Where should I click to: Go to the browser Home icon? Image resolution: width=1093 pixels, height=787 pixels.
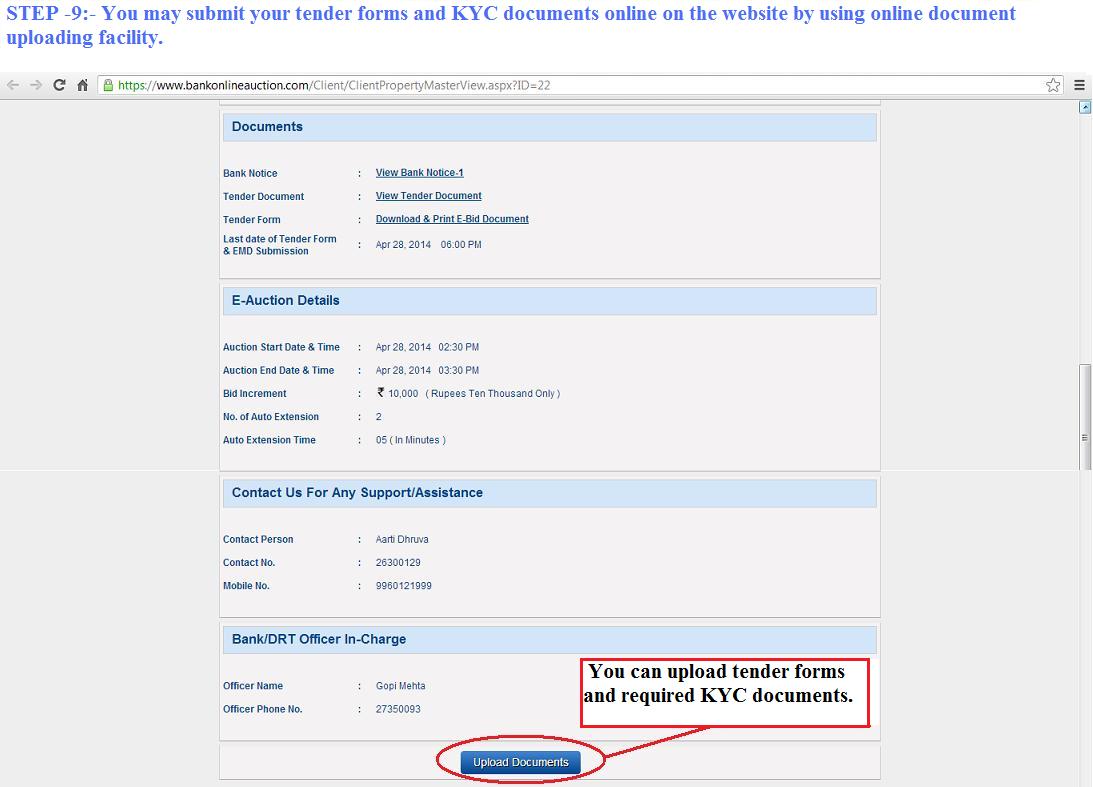tap(82, 85)
